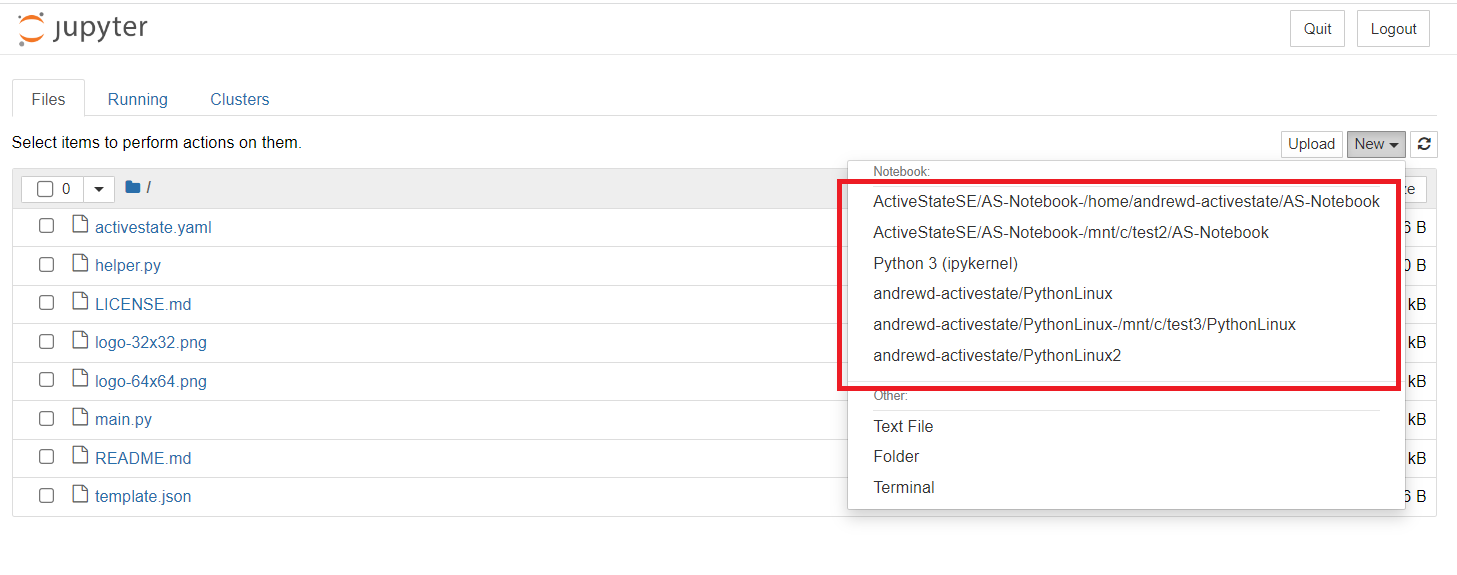Select Terminal from the New menu
1457x575 pixels.
[903, 487]
